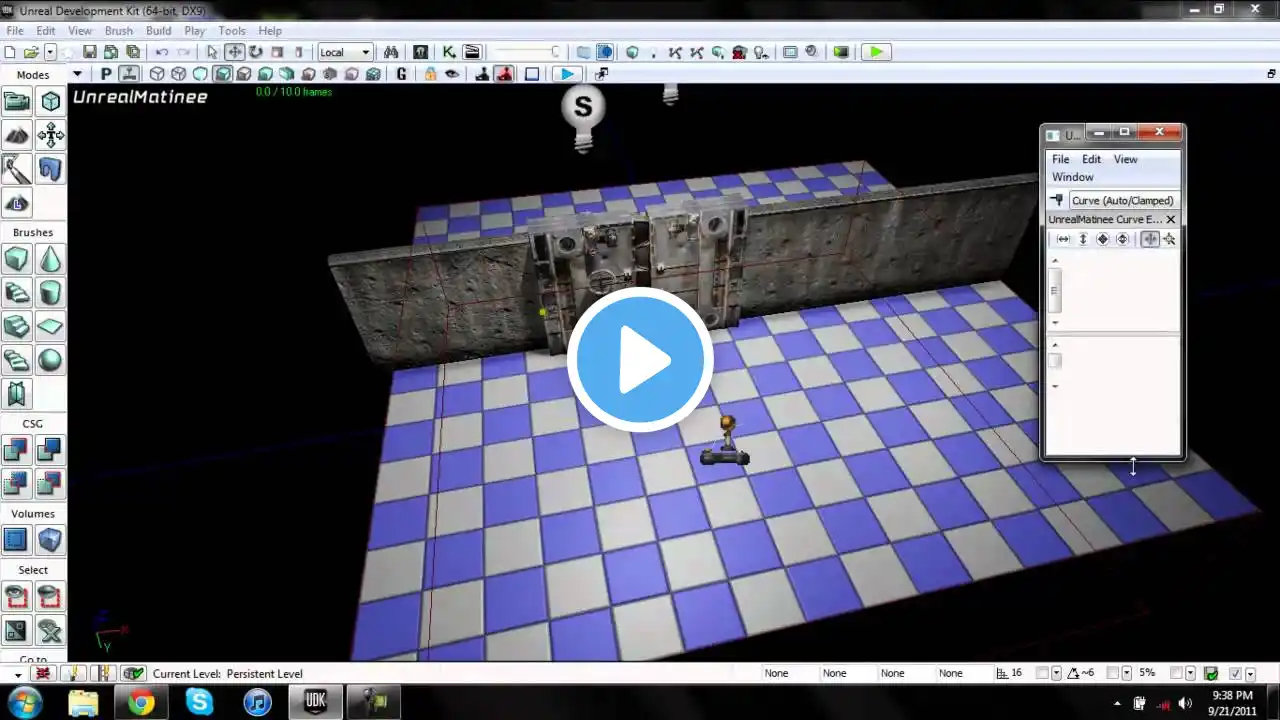
Task: Toggle game view with the G icon
Action: (x=402, y=74)
